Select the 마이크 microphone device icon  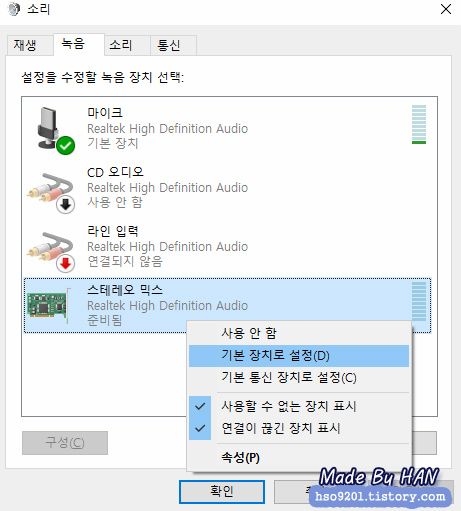tap(55, 130)
